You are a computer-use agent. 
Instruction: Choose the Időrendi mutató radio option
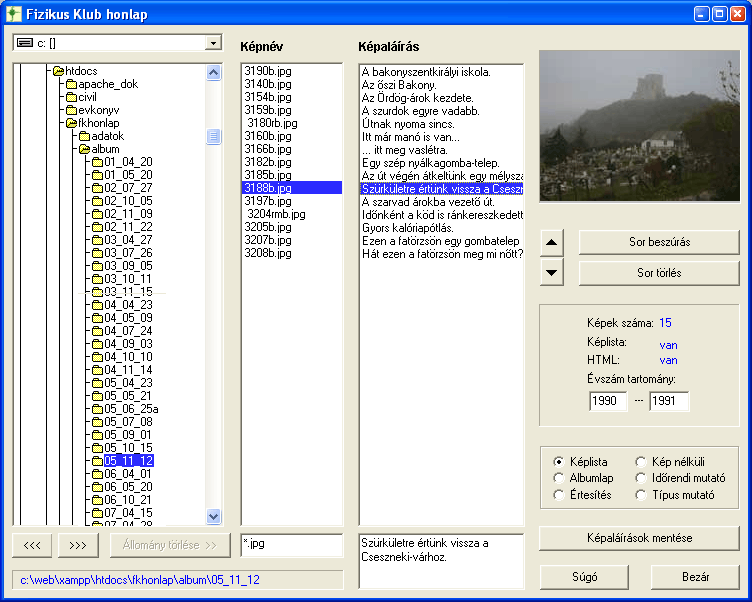641,478
